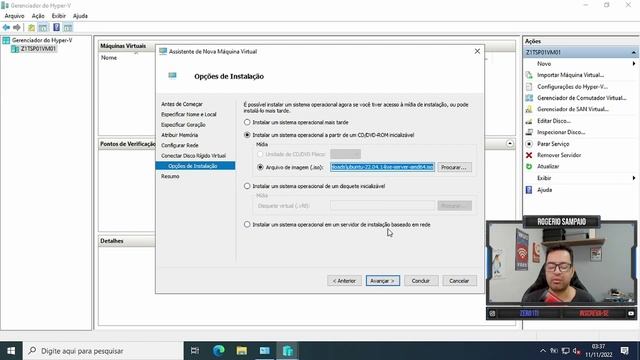Click the Windows Start button
Screen dimensions: 640x360
pos(11,351)
